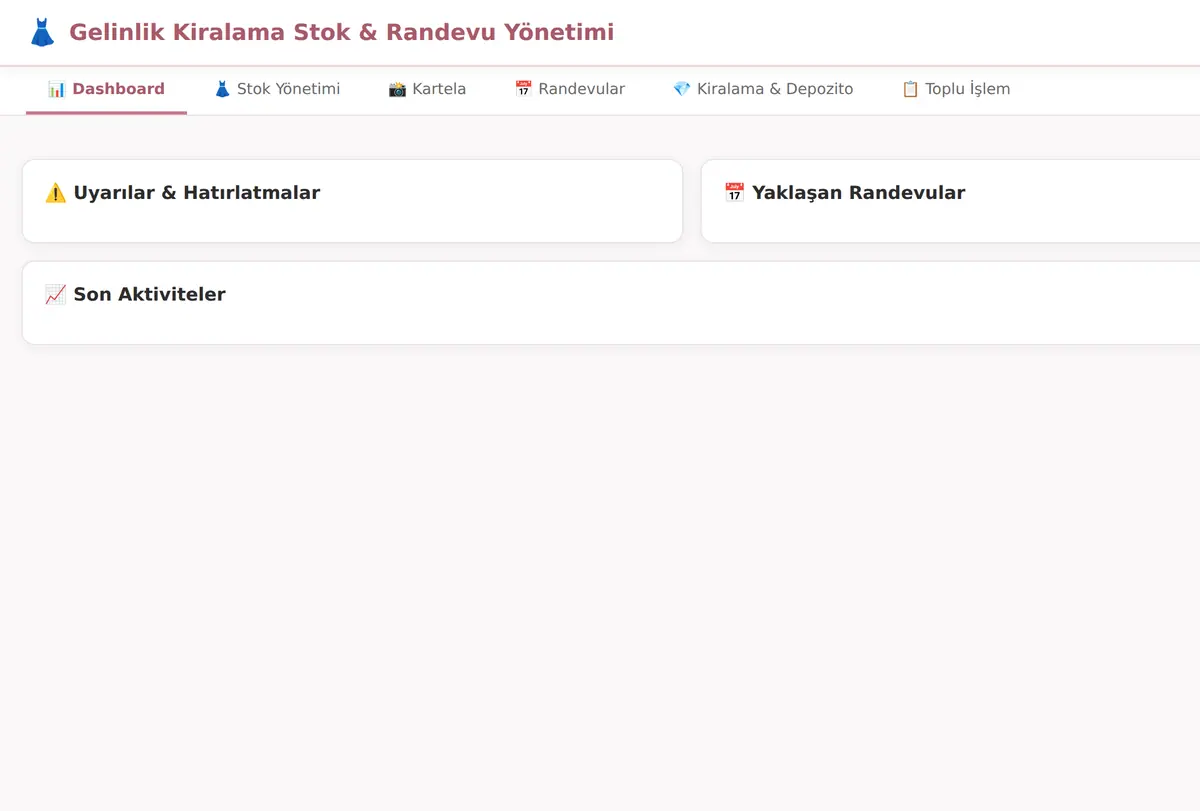This screenshot has width=1200, height=811.
Task: Click the calendar icon beside Yaklaşan Randevular
Action: coord(734,193)
